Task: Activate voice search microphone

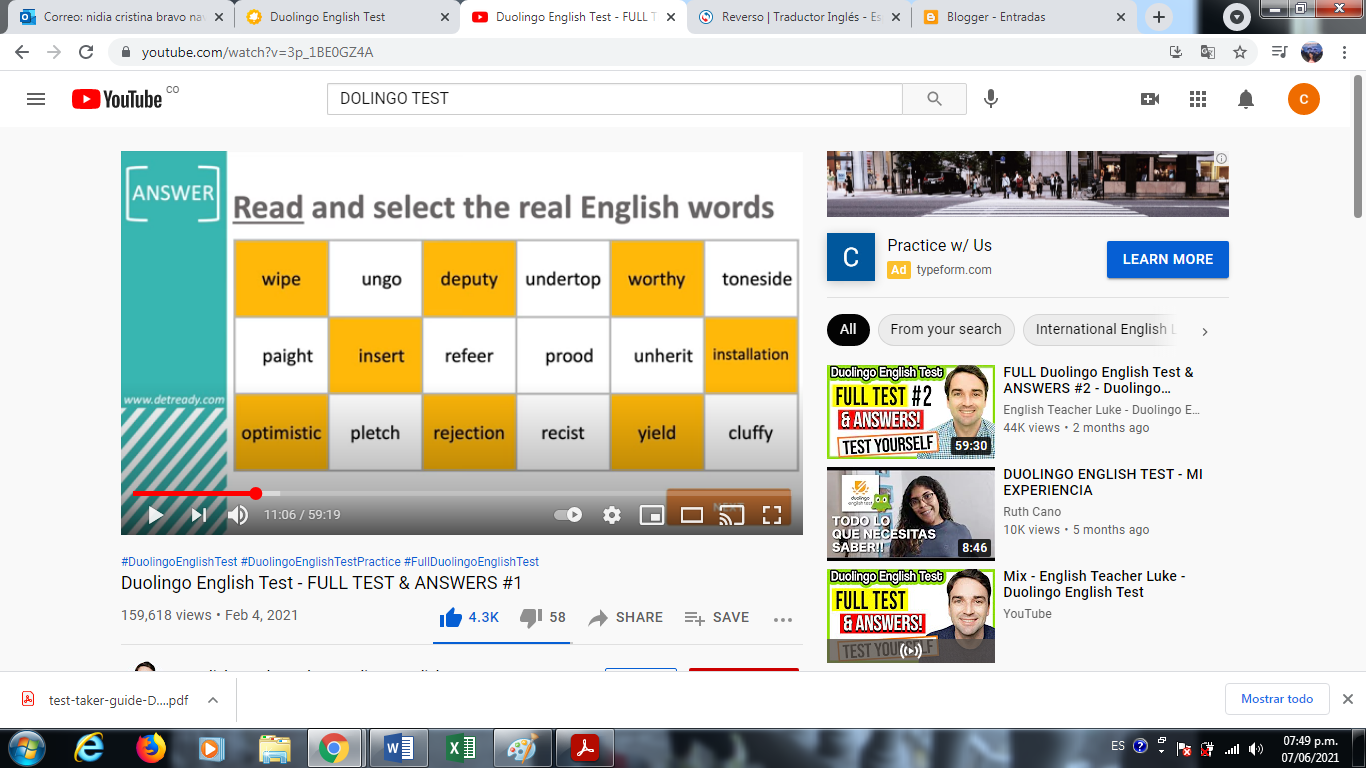Action: pos(991,99)
